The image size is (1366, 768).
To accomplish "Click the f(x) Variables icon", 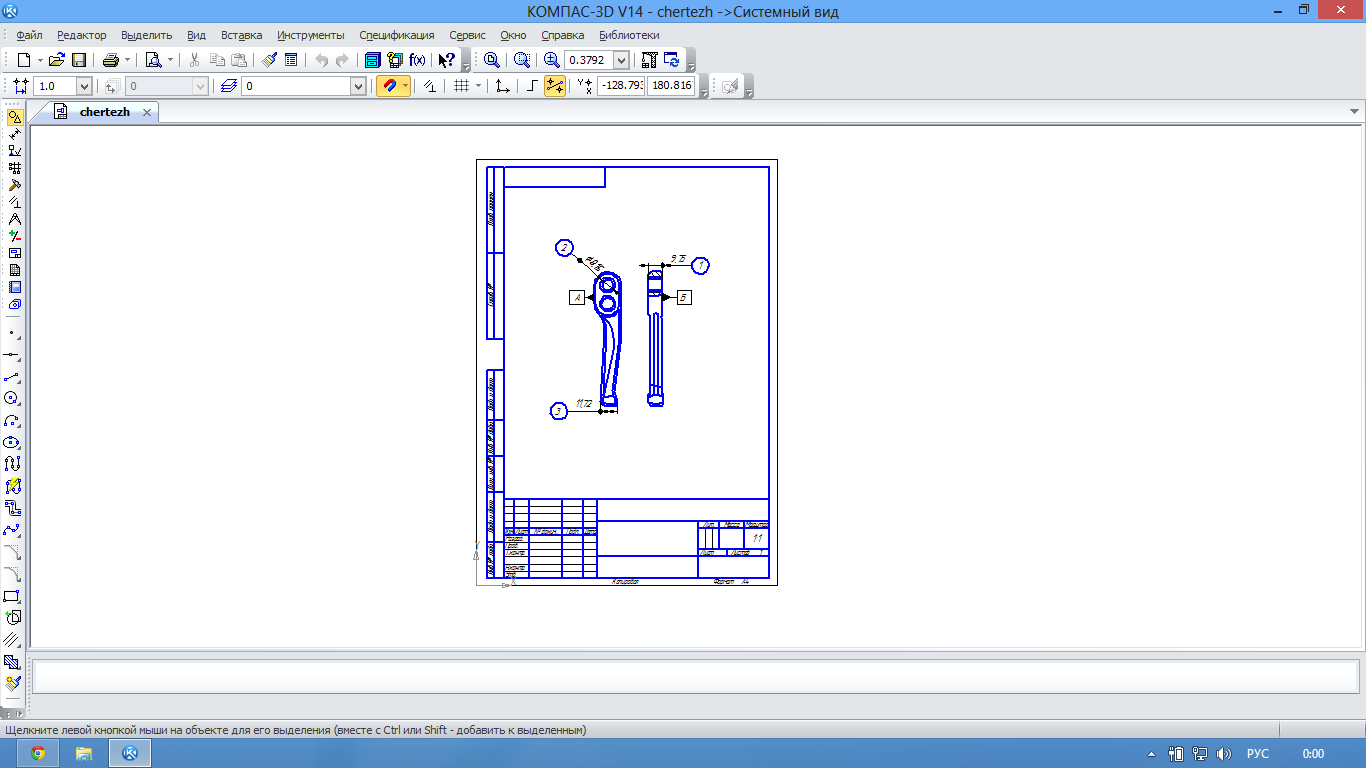I will [417, 60].
